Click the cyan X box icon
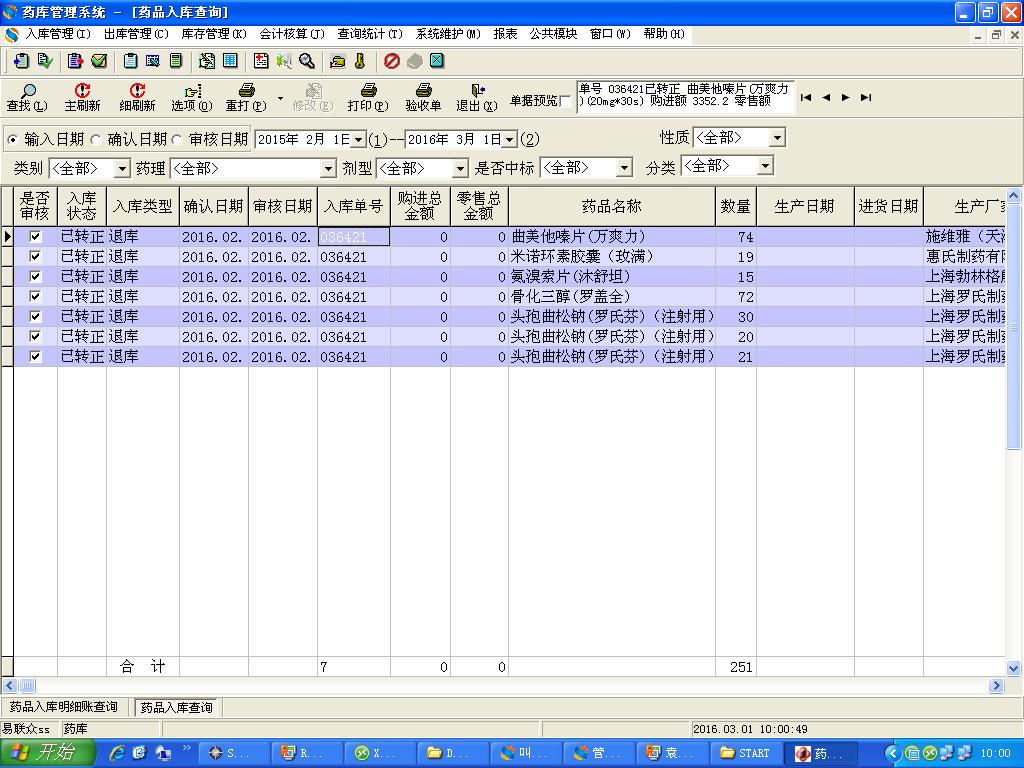This screenshot has width=1024, height=768. [x=437, y=61]
